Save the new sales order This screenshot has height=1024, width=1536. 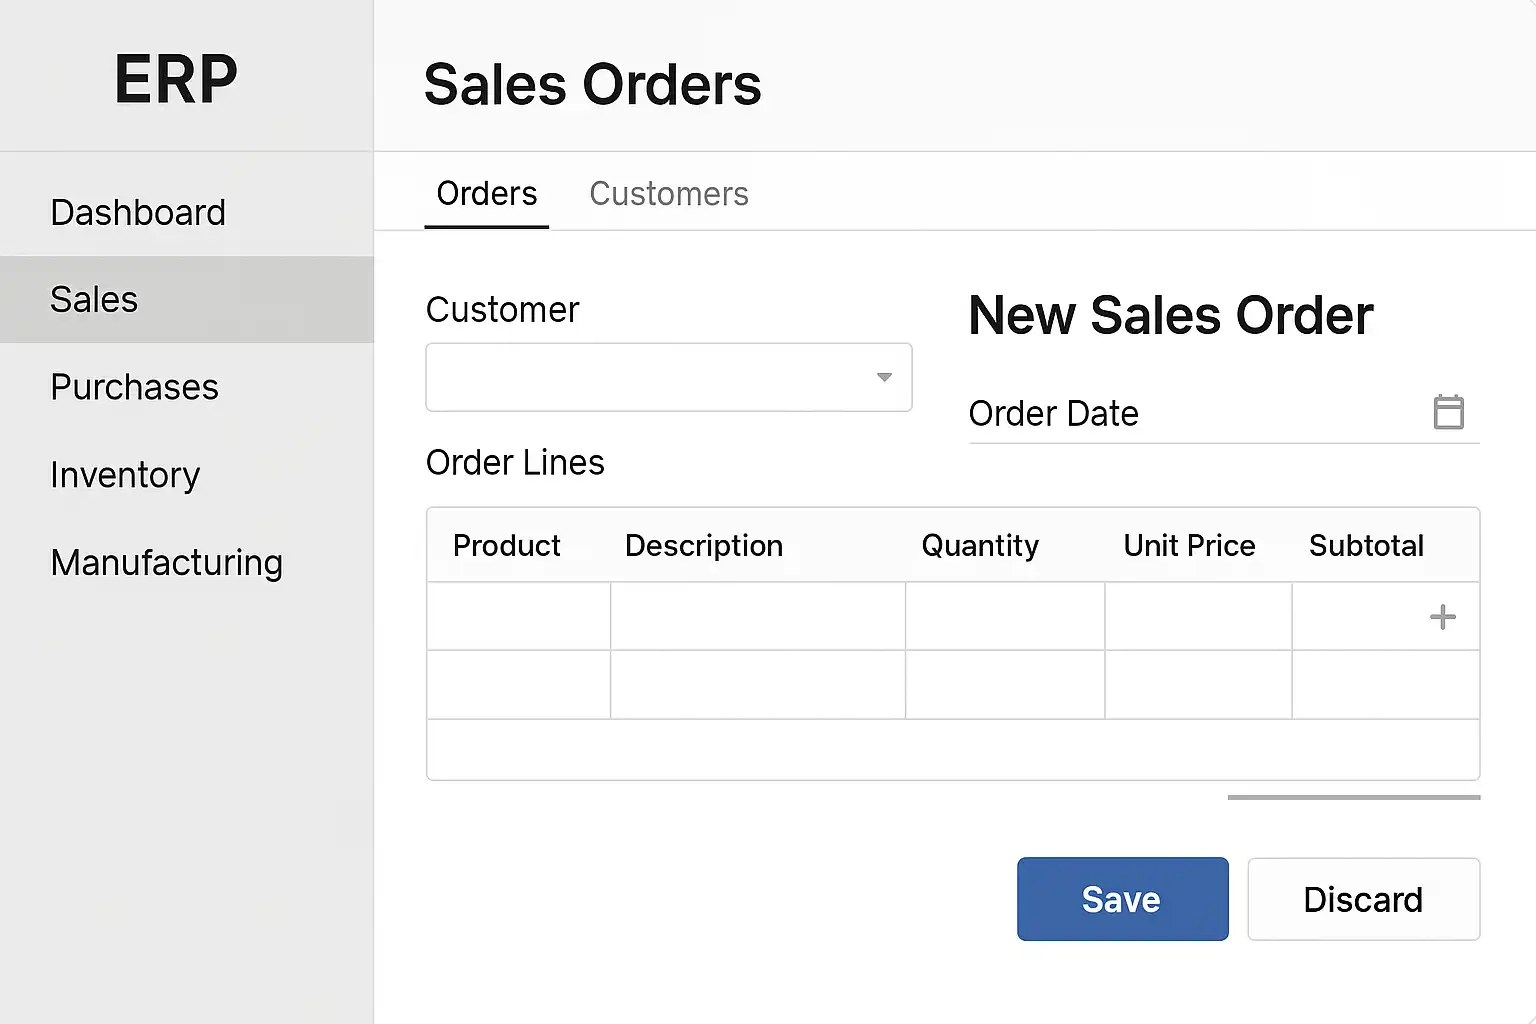point(1122,899)
